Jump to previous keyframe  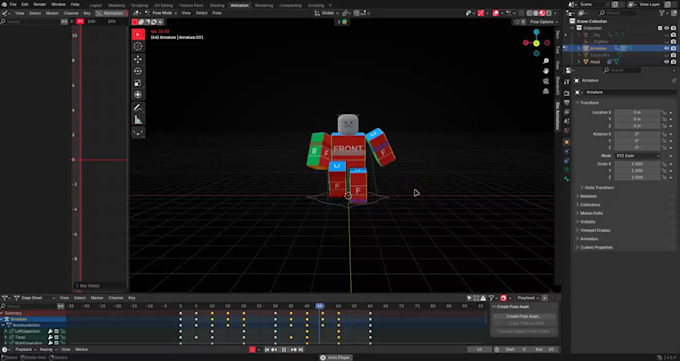(x=274, y=349)
